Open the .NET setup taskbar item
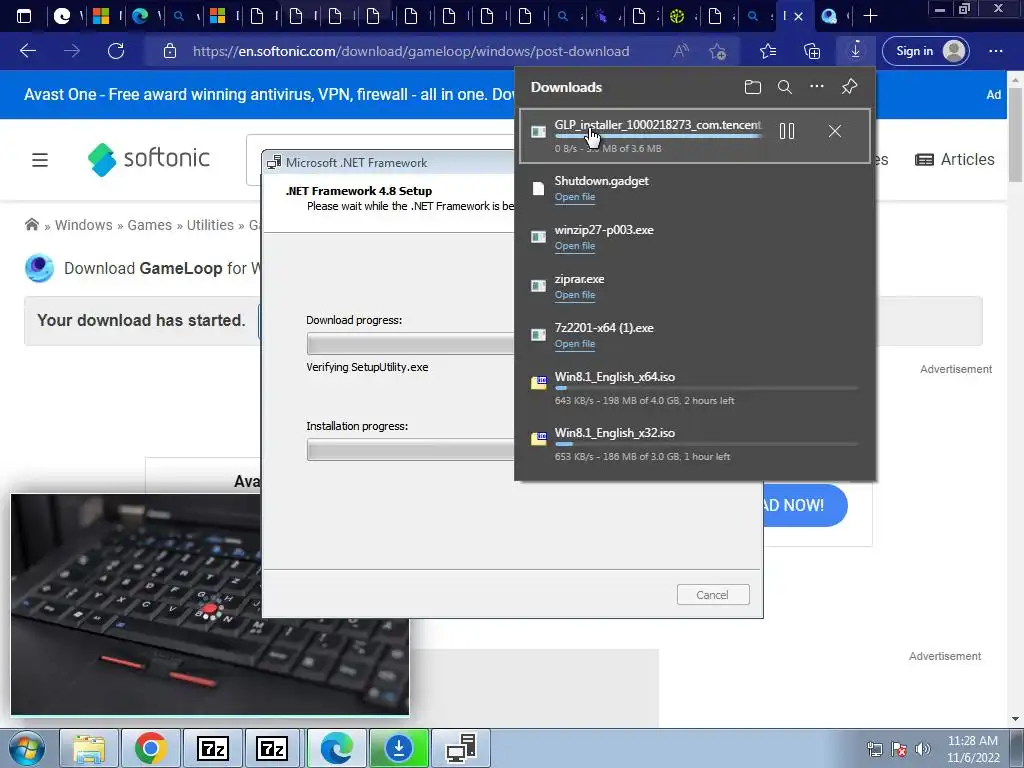This screenshot has height=768, width=1024. click(461, 748)
